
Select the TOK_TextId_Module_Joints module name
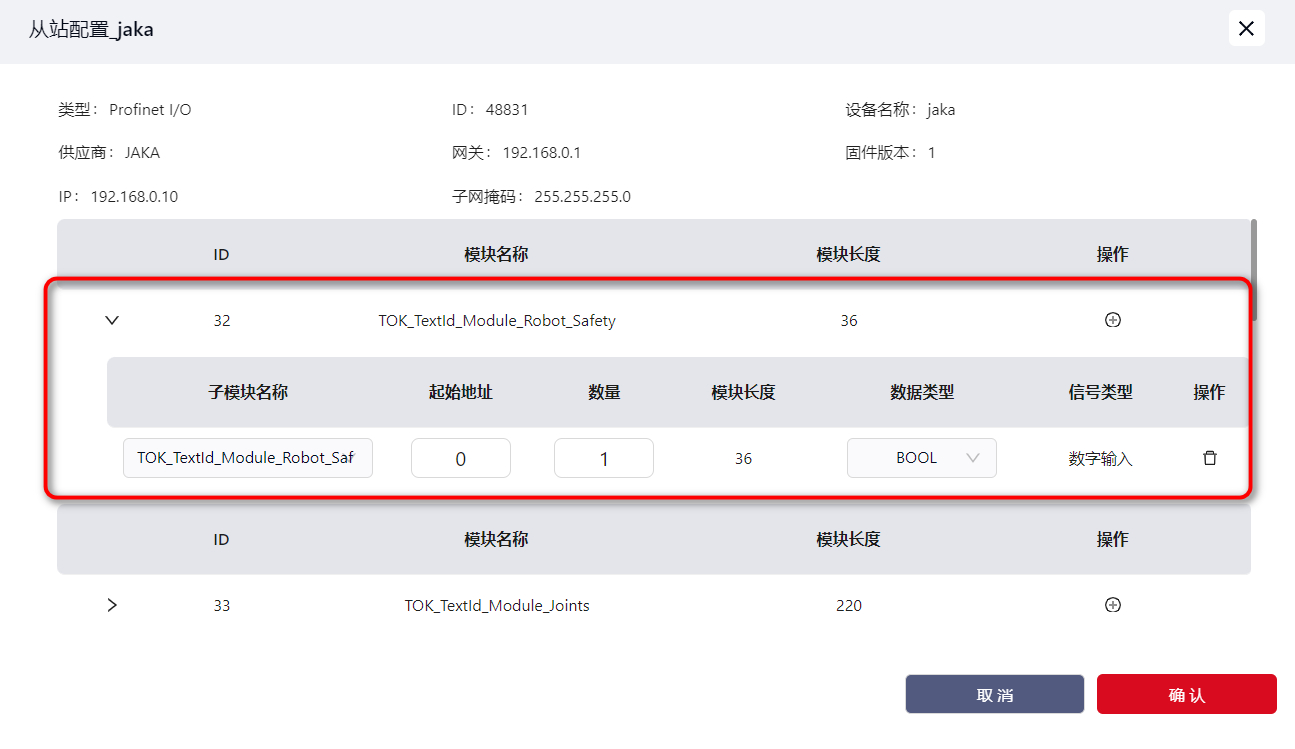[x=497, y=605]
